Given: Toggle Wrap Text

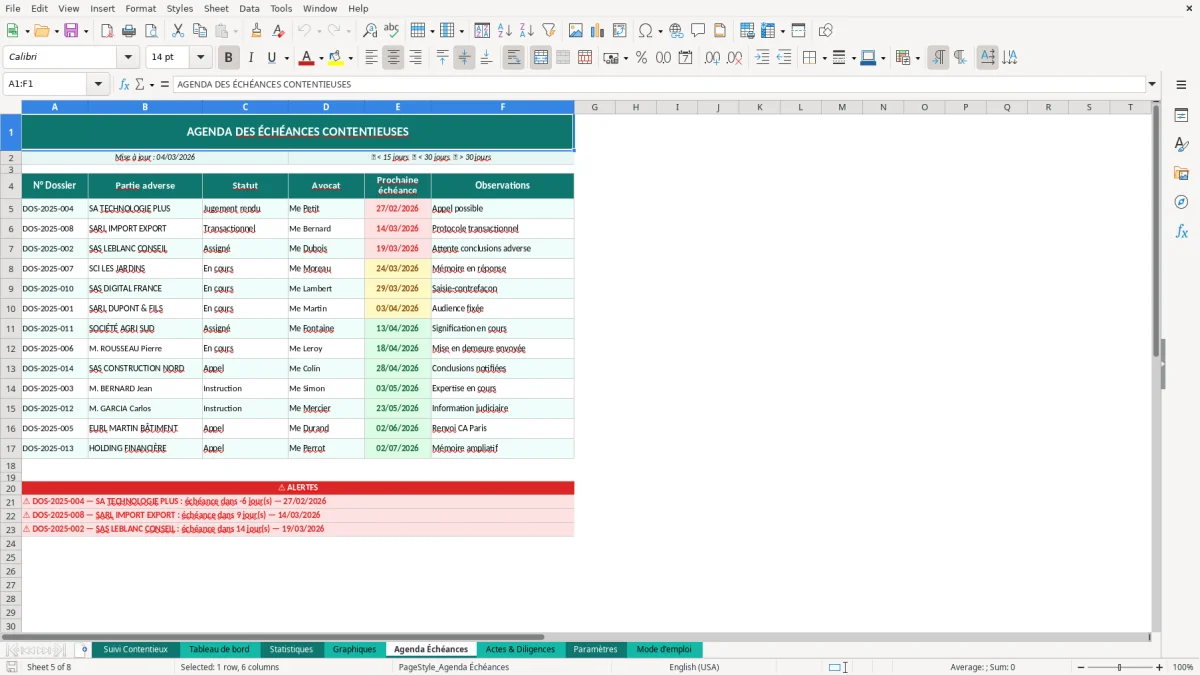Looking at the screenshot, I should pyautogui.click(x=513, y=58).
